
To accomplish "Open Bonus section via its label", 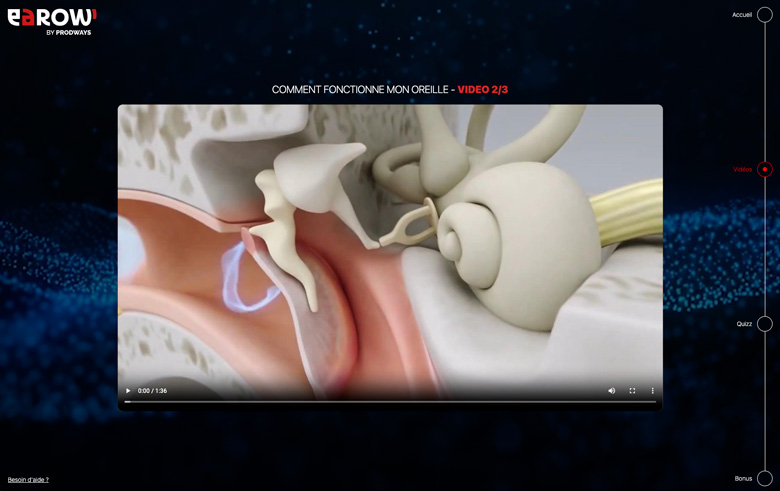I will click(743, 478).
